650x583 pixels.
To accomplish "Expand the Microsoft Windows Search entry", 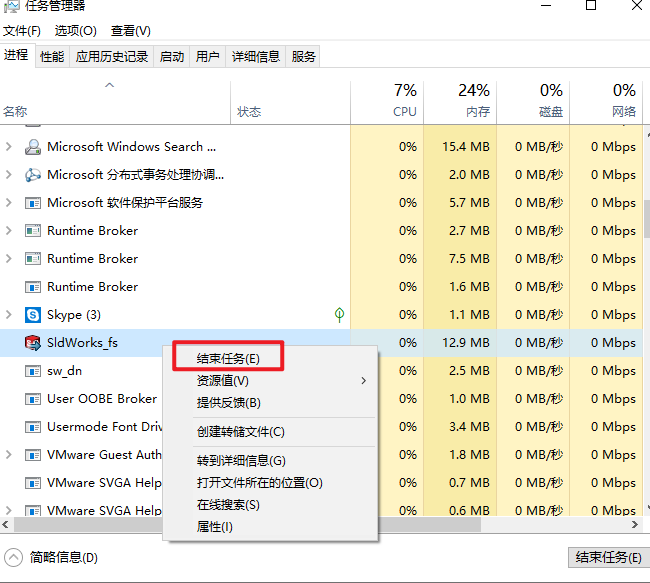I will point(9,147).
